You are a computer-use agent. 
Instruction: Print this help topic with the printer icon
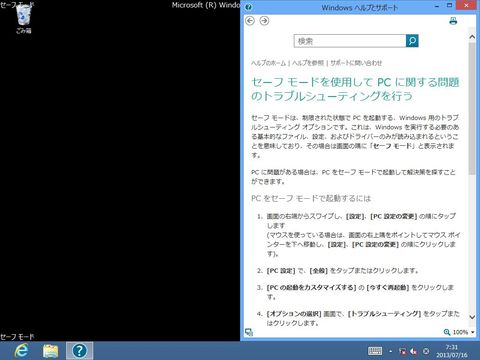click(453, 21)
